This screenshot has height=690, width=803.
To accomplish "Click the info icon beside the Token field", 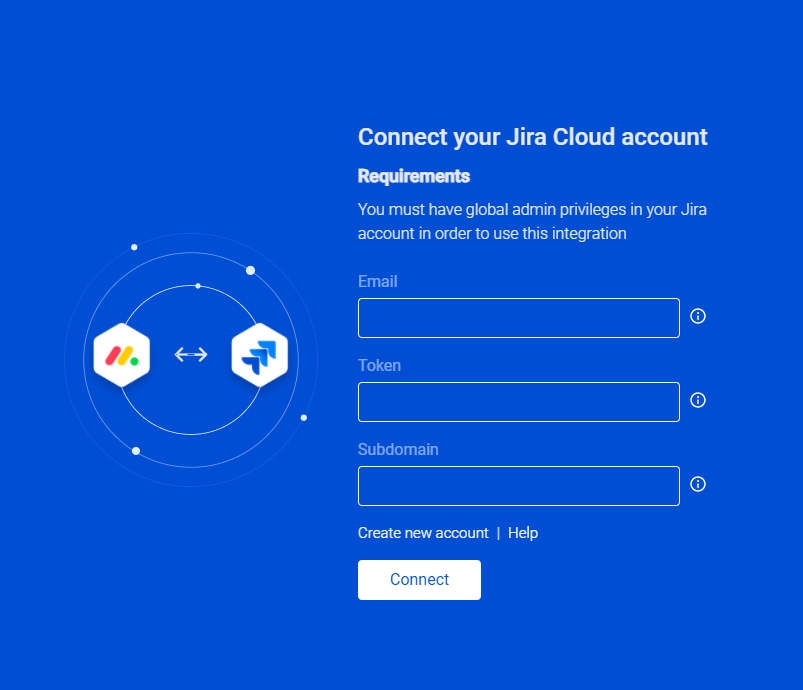I will [x=698, y=400].
